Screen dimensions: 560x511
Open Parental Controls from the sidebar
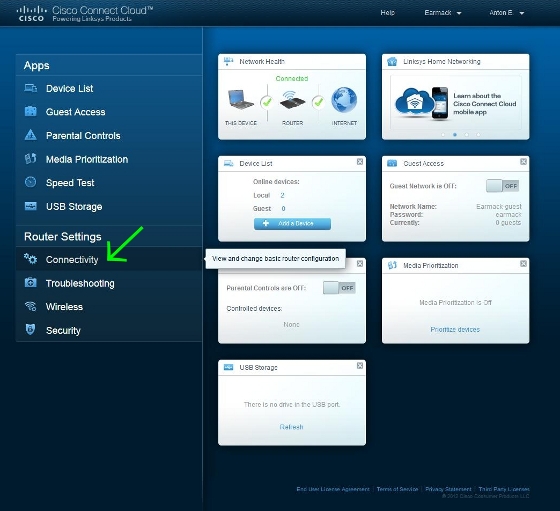point(109,135)
